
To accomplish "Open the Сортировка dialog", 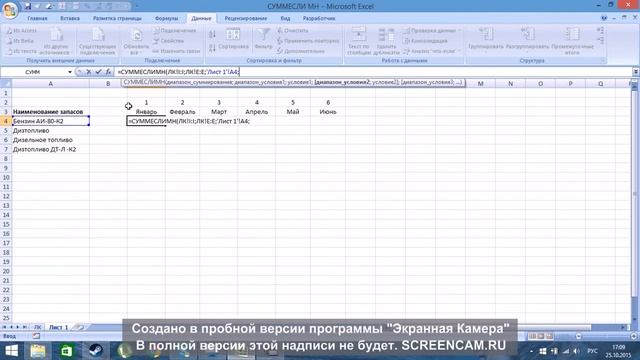I will (233, 40).
